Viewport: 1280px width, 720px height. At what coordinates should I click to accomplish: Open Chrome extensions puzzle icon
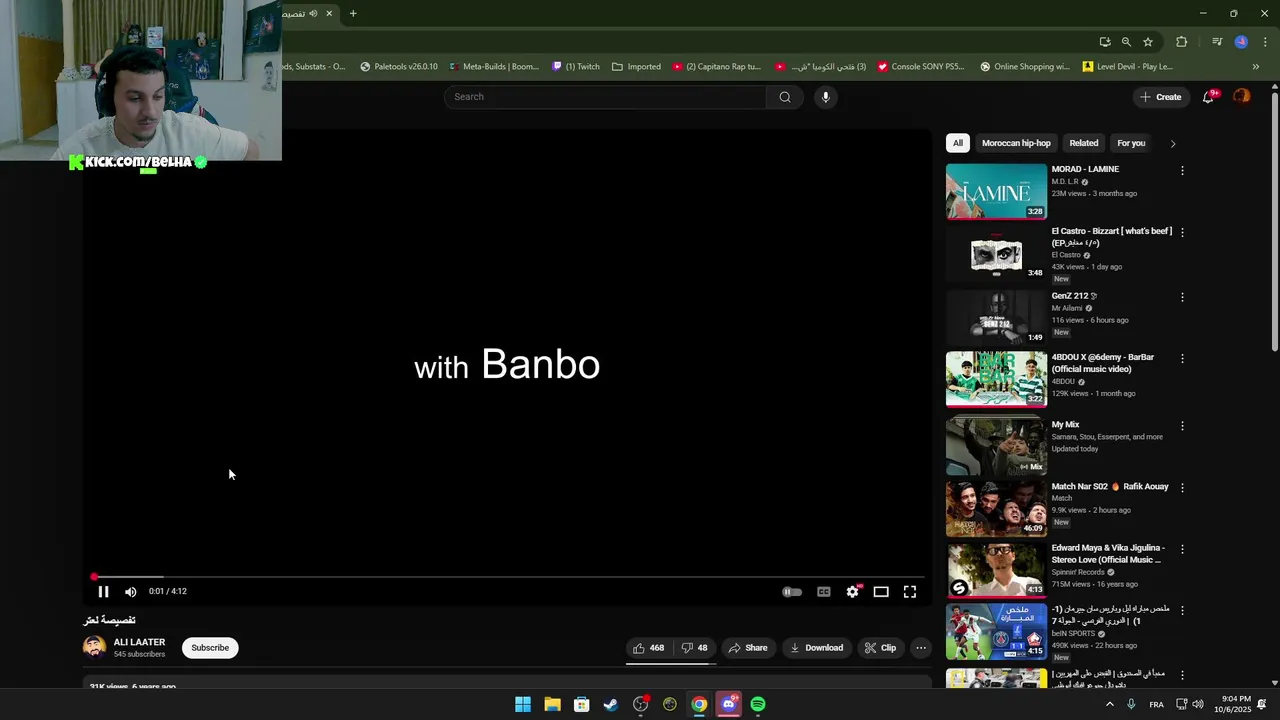coord(1182,42)
